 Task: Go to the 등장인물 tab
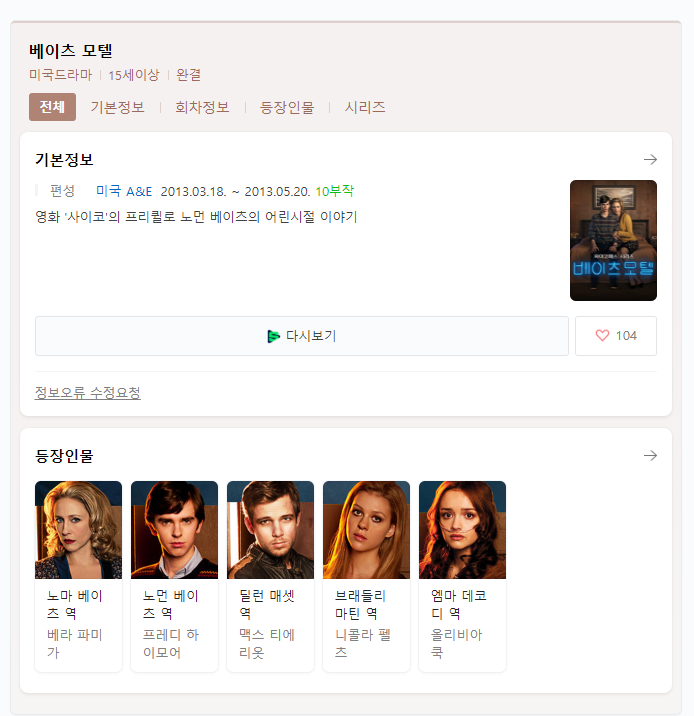pyautogui.click(x=287, y=107)
